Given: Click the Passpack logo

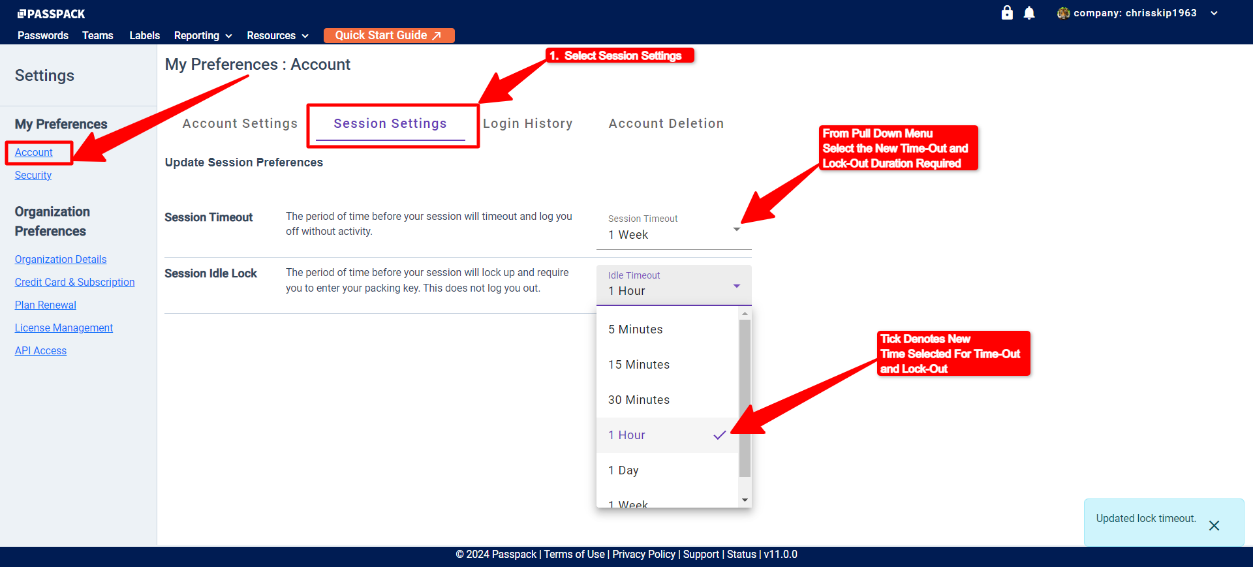Looking at the screenshot, I should point(49,13).
